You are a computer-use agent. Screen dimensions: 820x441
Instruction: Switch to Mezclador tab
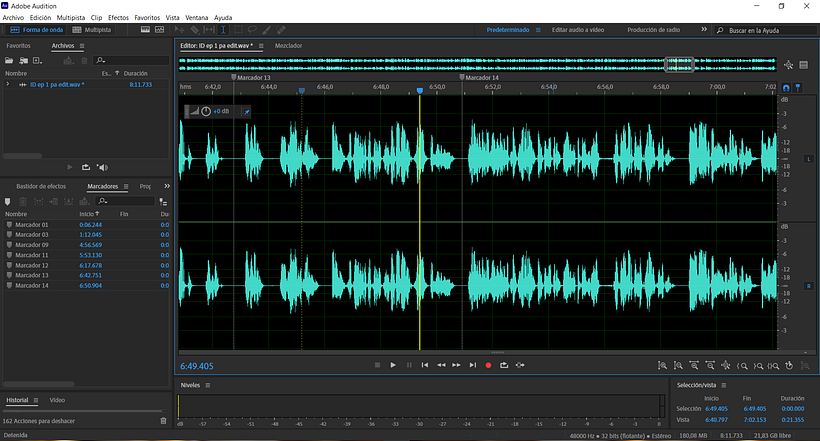288,46
